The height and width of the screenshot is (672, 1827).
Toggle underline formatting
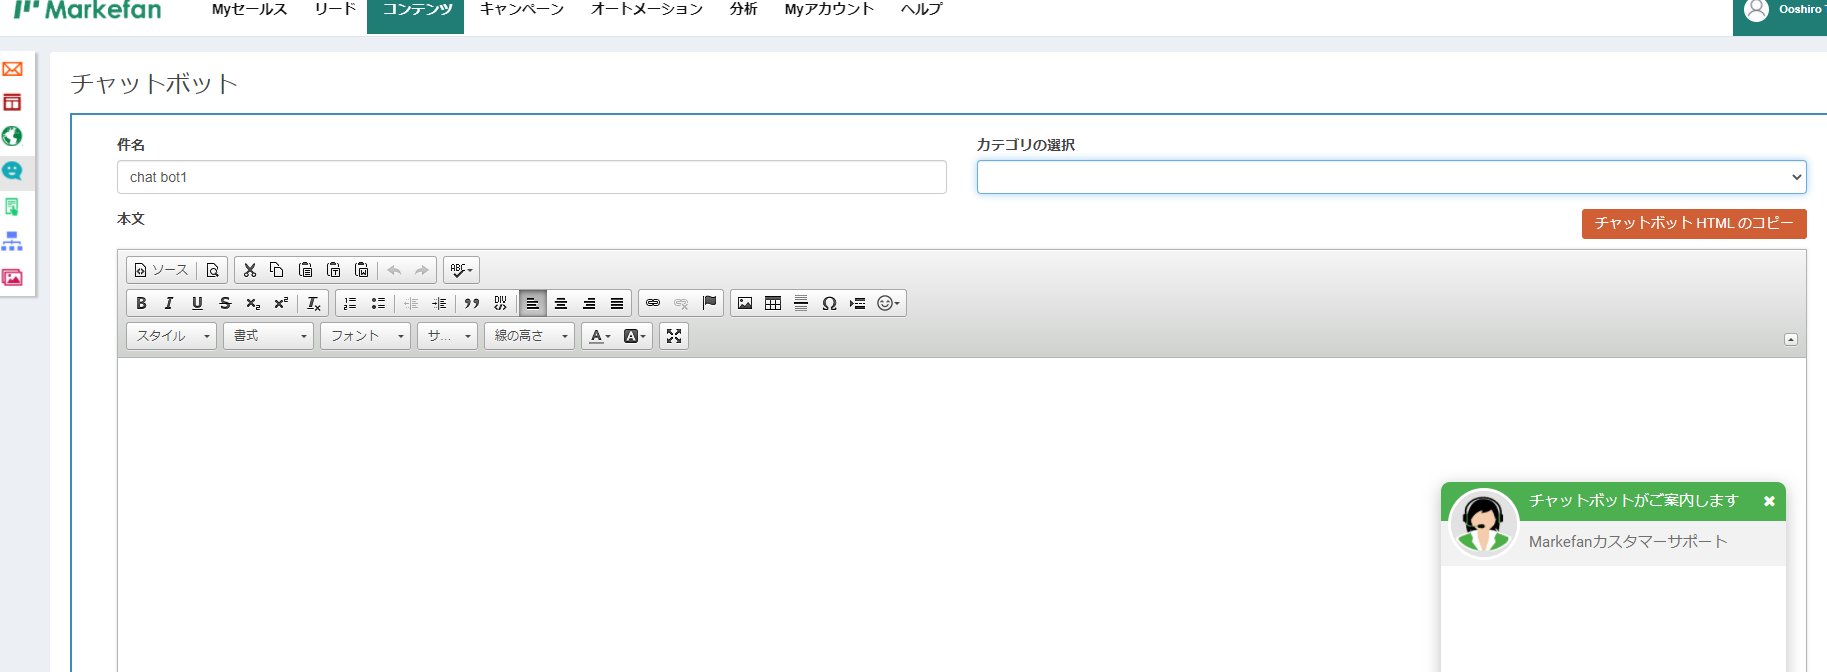point(197,303)
